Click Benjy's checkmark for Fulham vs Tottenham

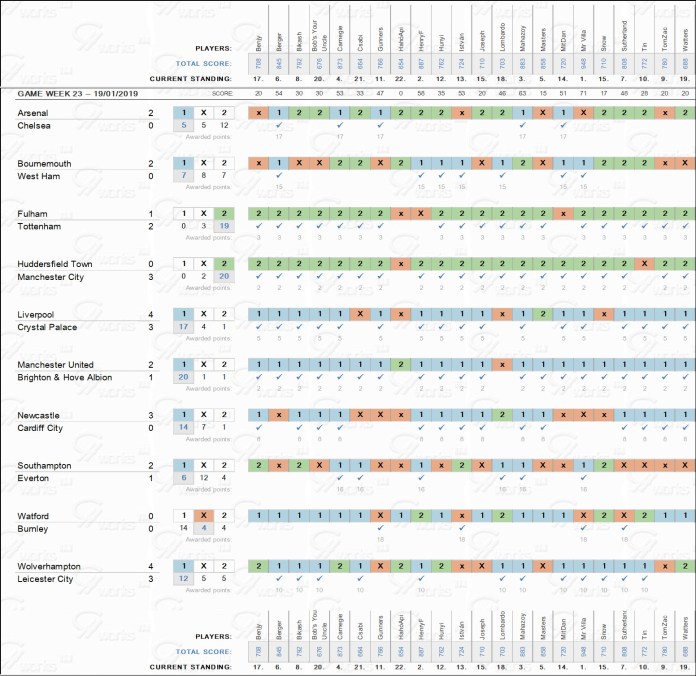[x=258, y=226]
